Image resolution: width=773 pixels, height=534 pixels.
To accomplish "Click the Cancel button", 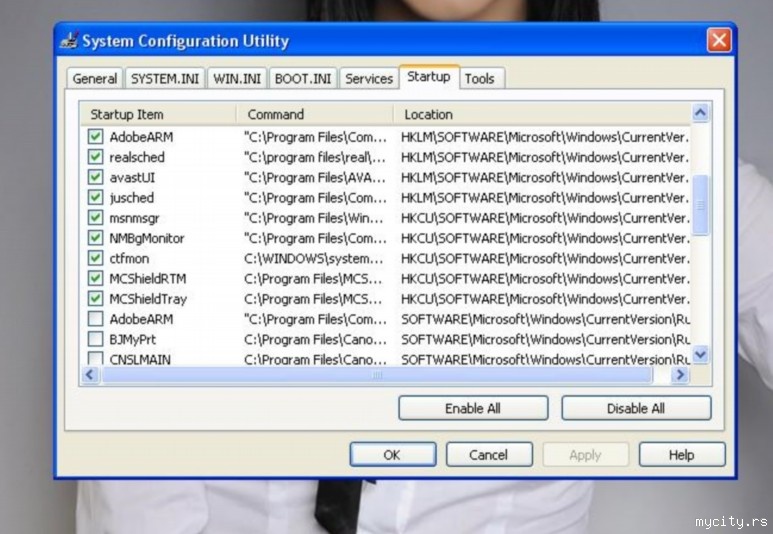I will coord(489,454).
